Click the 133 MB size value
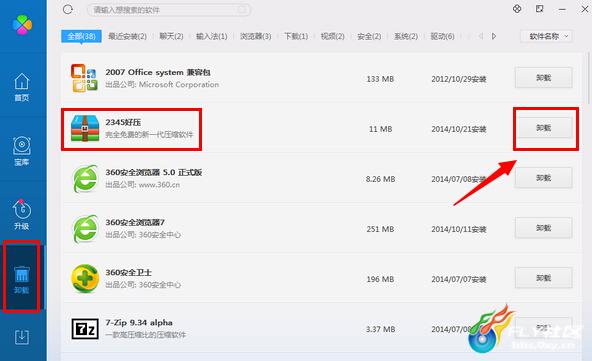Image resolution: width=592 pixels, height=361 pixels. [380, 79]
